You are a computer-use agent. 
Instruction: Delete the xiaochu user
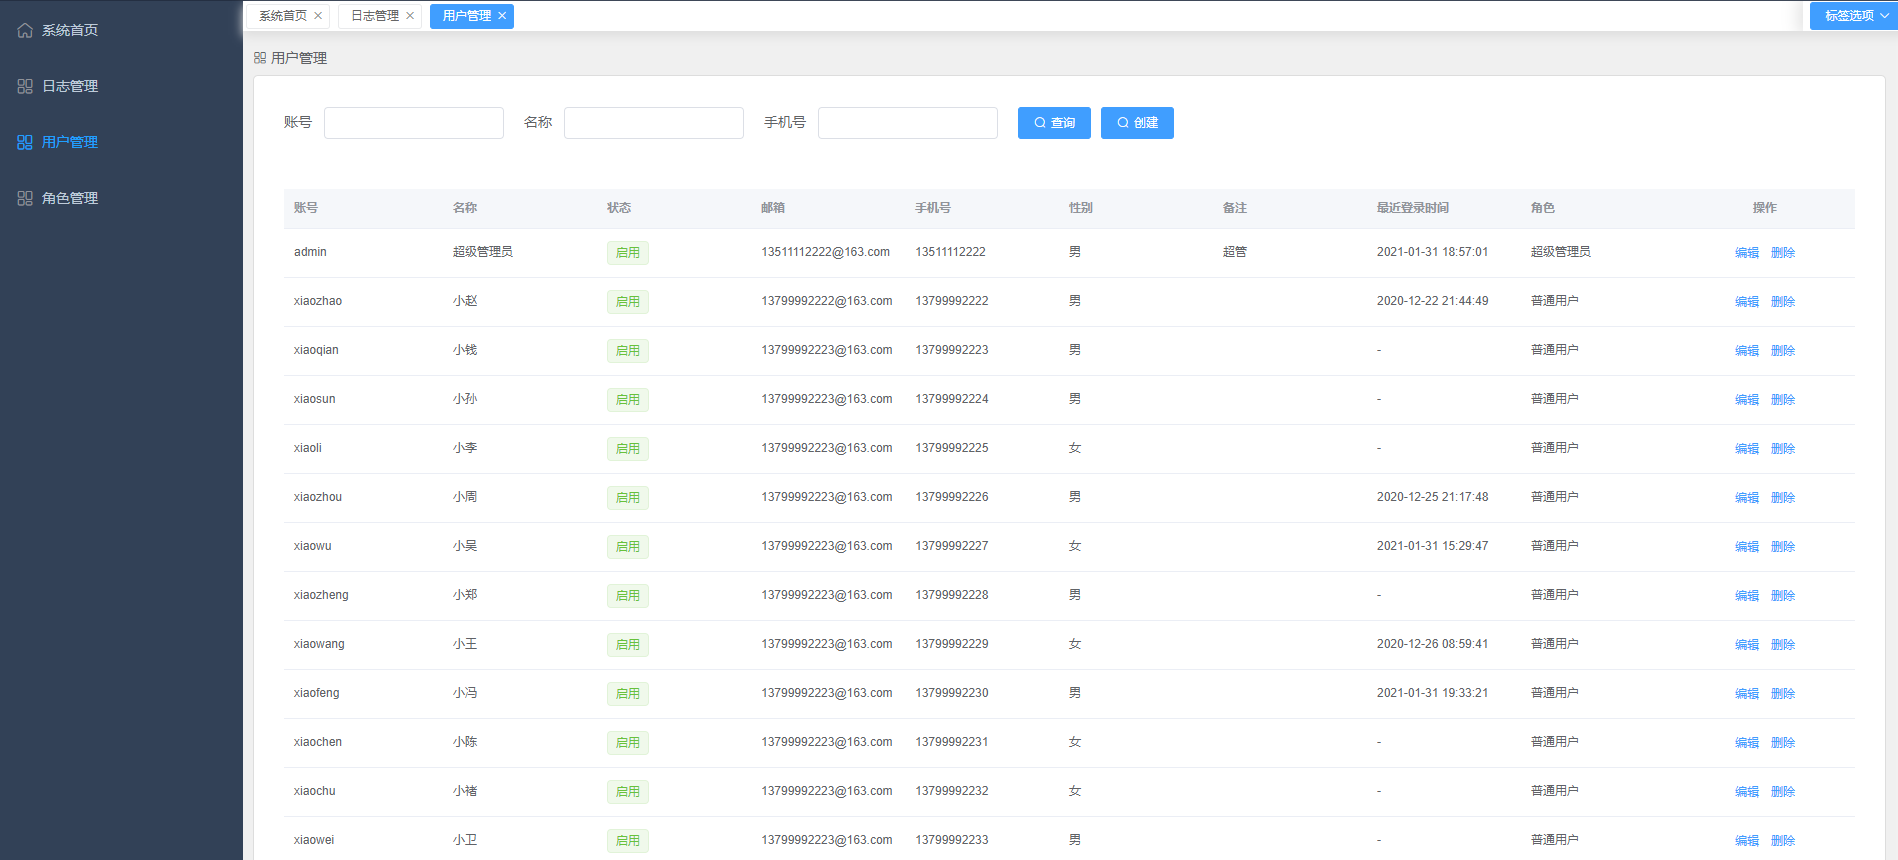pyautogui.click(x=1783, y=792)
